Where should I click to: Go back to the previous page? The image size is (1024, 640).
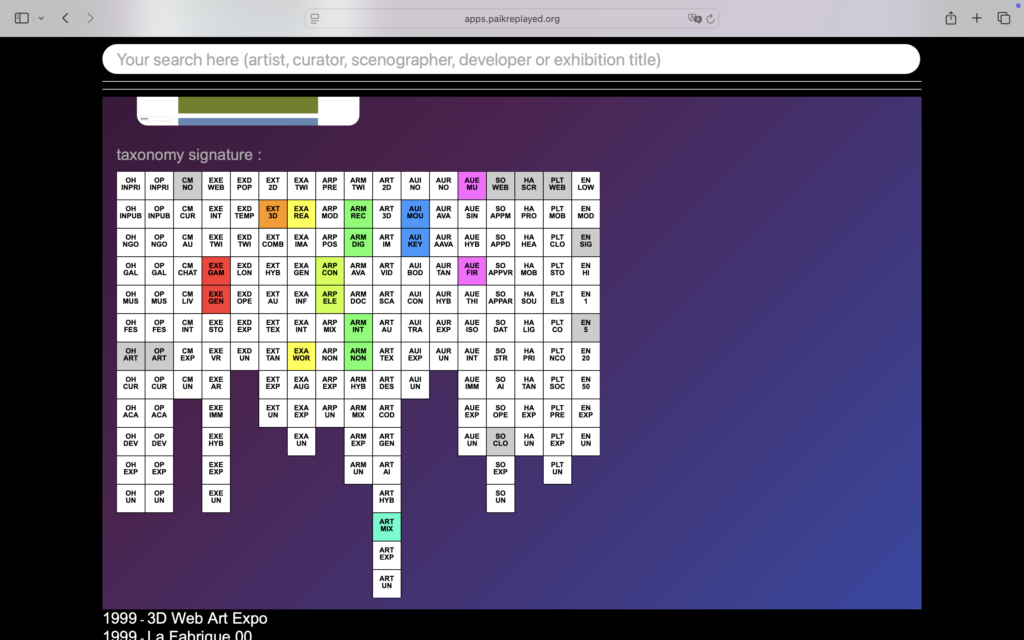tap(65, 18)
